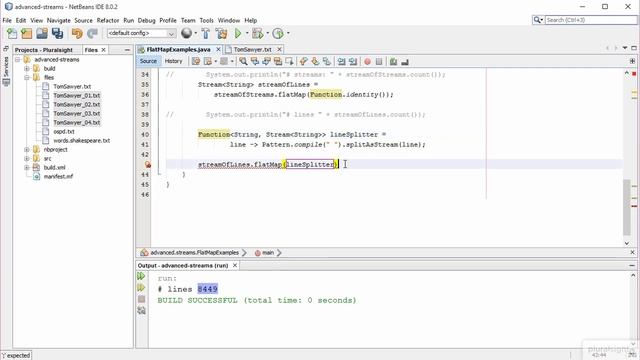Click the Profile Project icon
The width and height of the screenshot is (640, 360).
(278, 33)
